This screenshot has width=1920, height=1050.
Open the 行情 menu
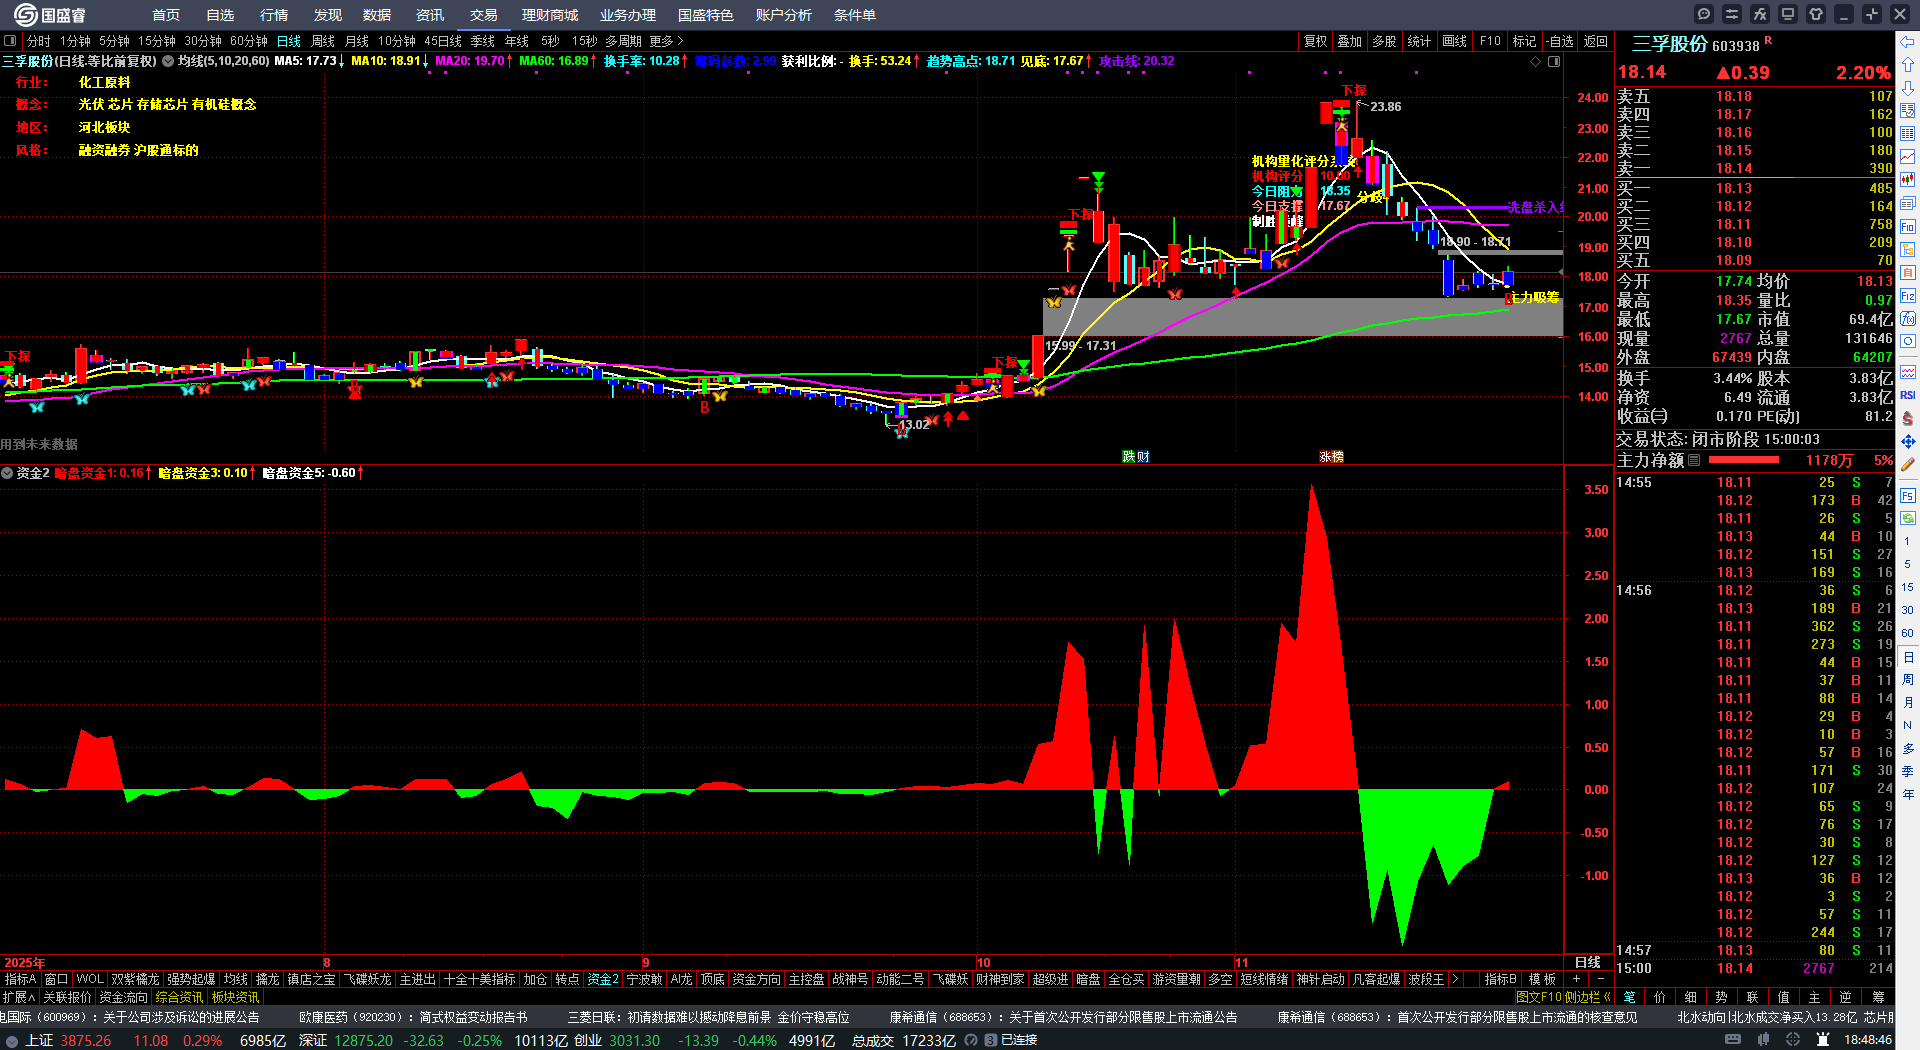tap(274, 15)
